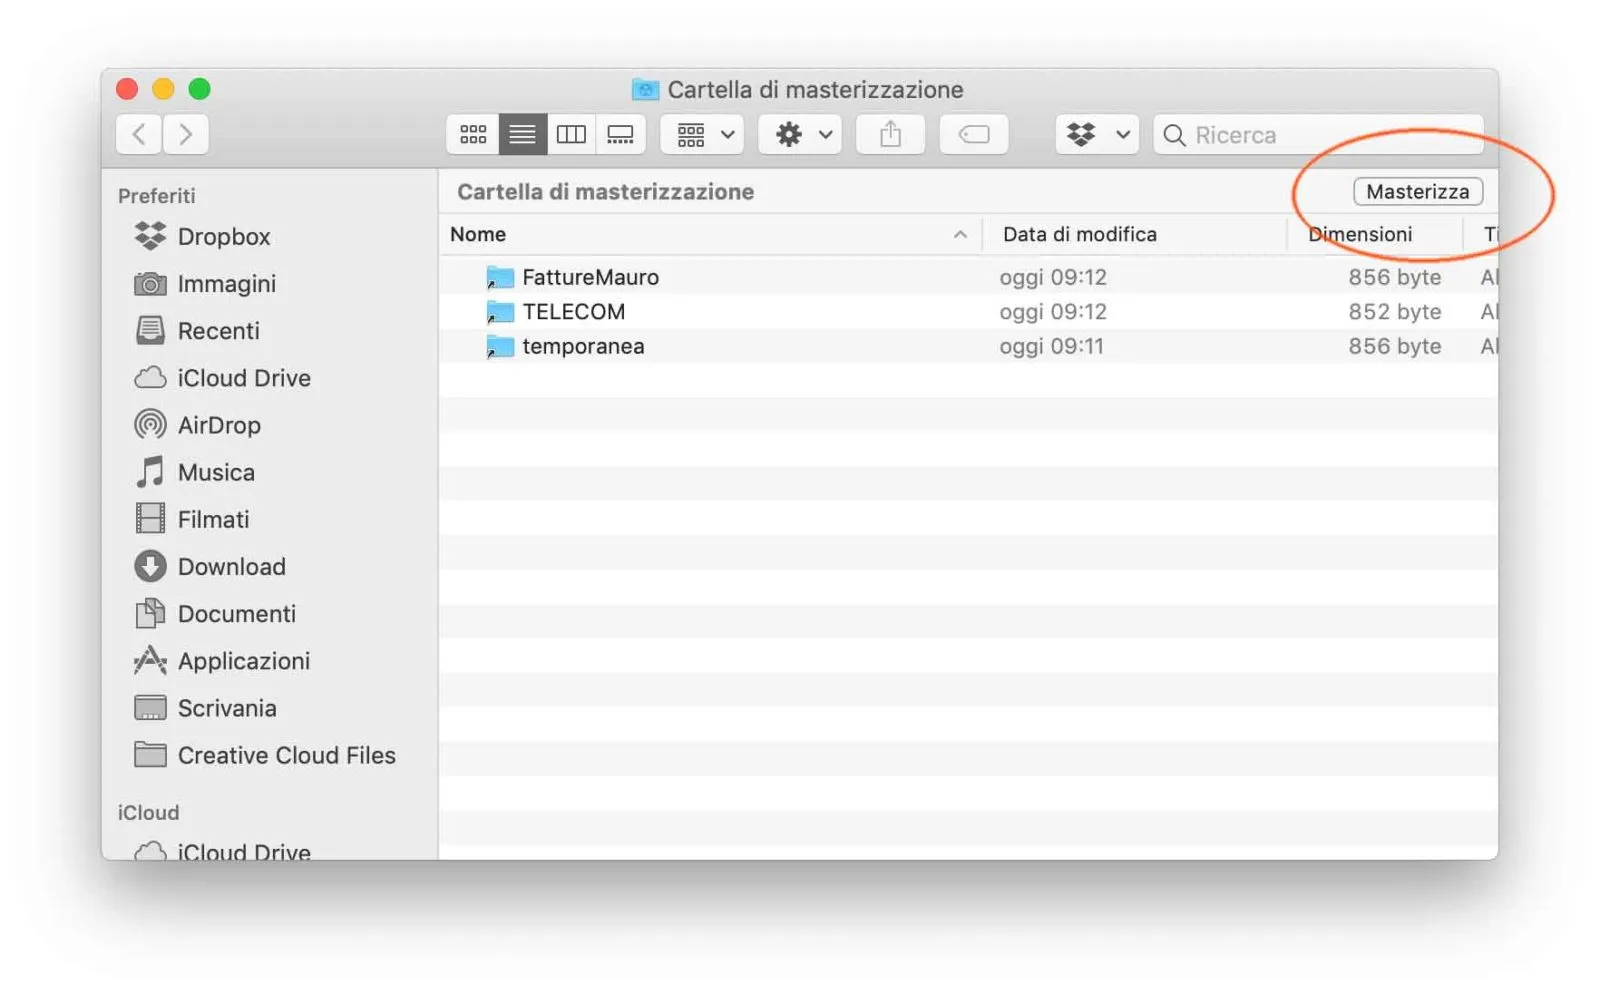Open Immagini from the sidebar

227,284
